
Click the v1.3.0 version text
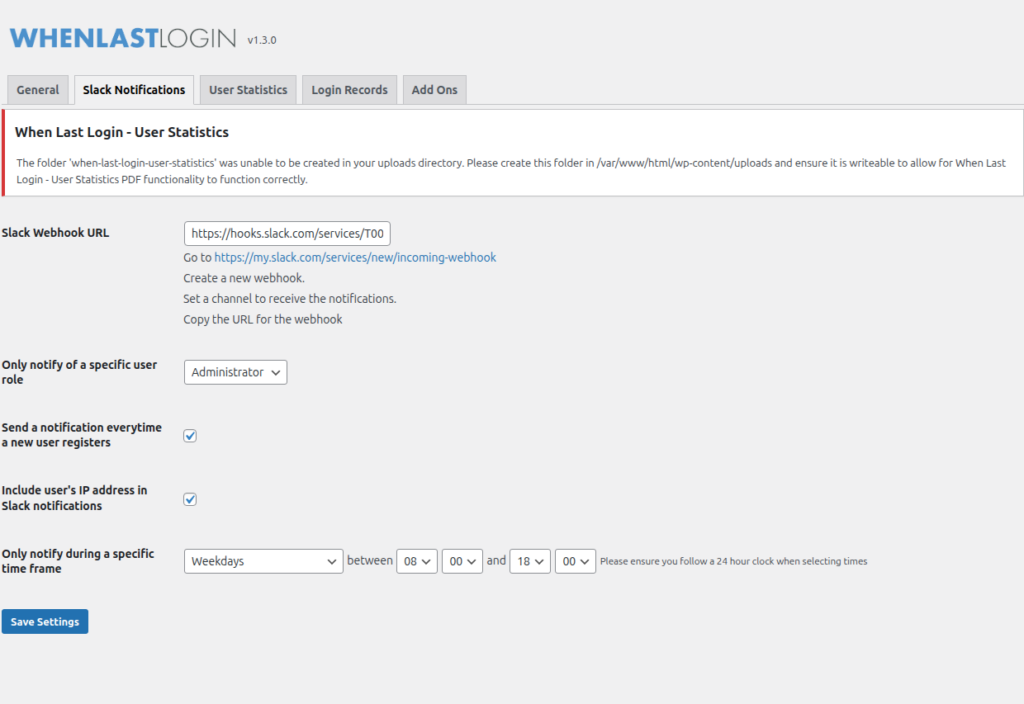(262, 40)
